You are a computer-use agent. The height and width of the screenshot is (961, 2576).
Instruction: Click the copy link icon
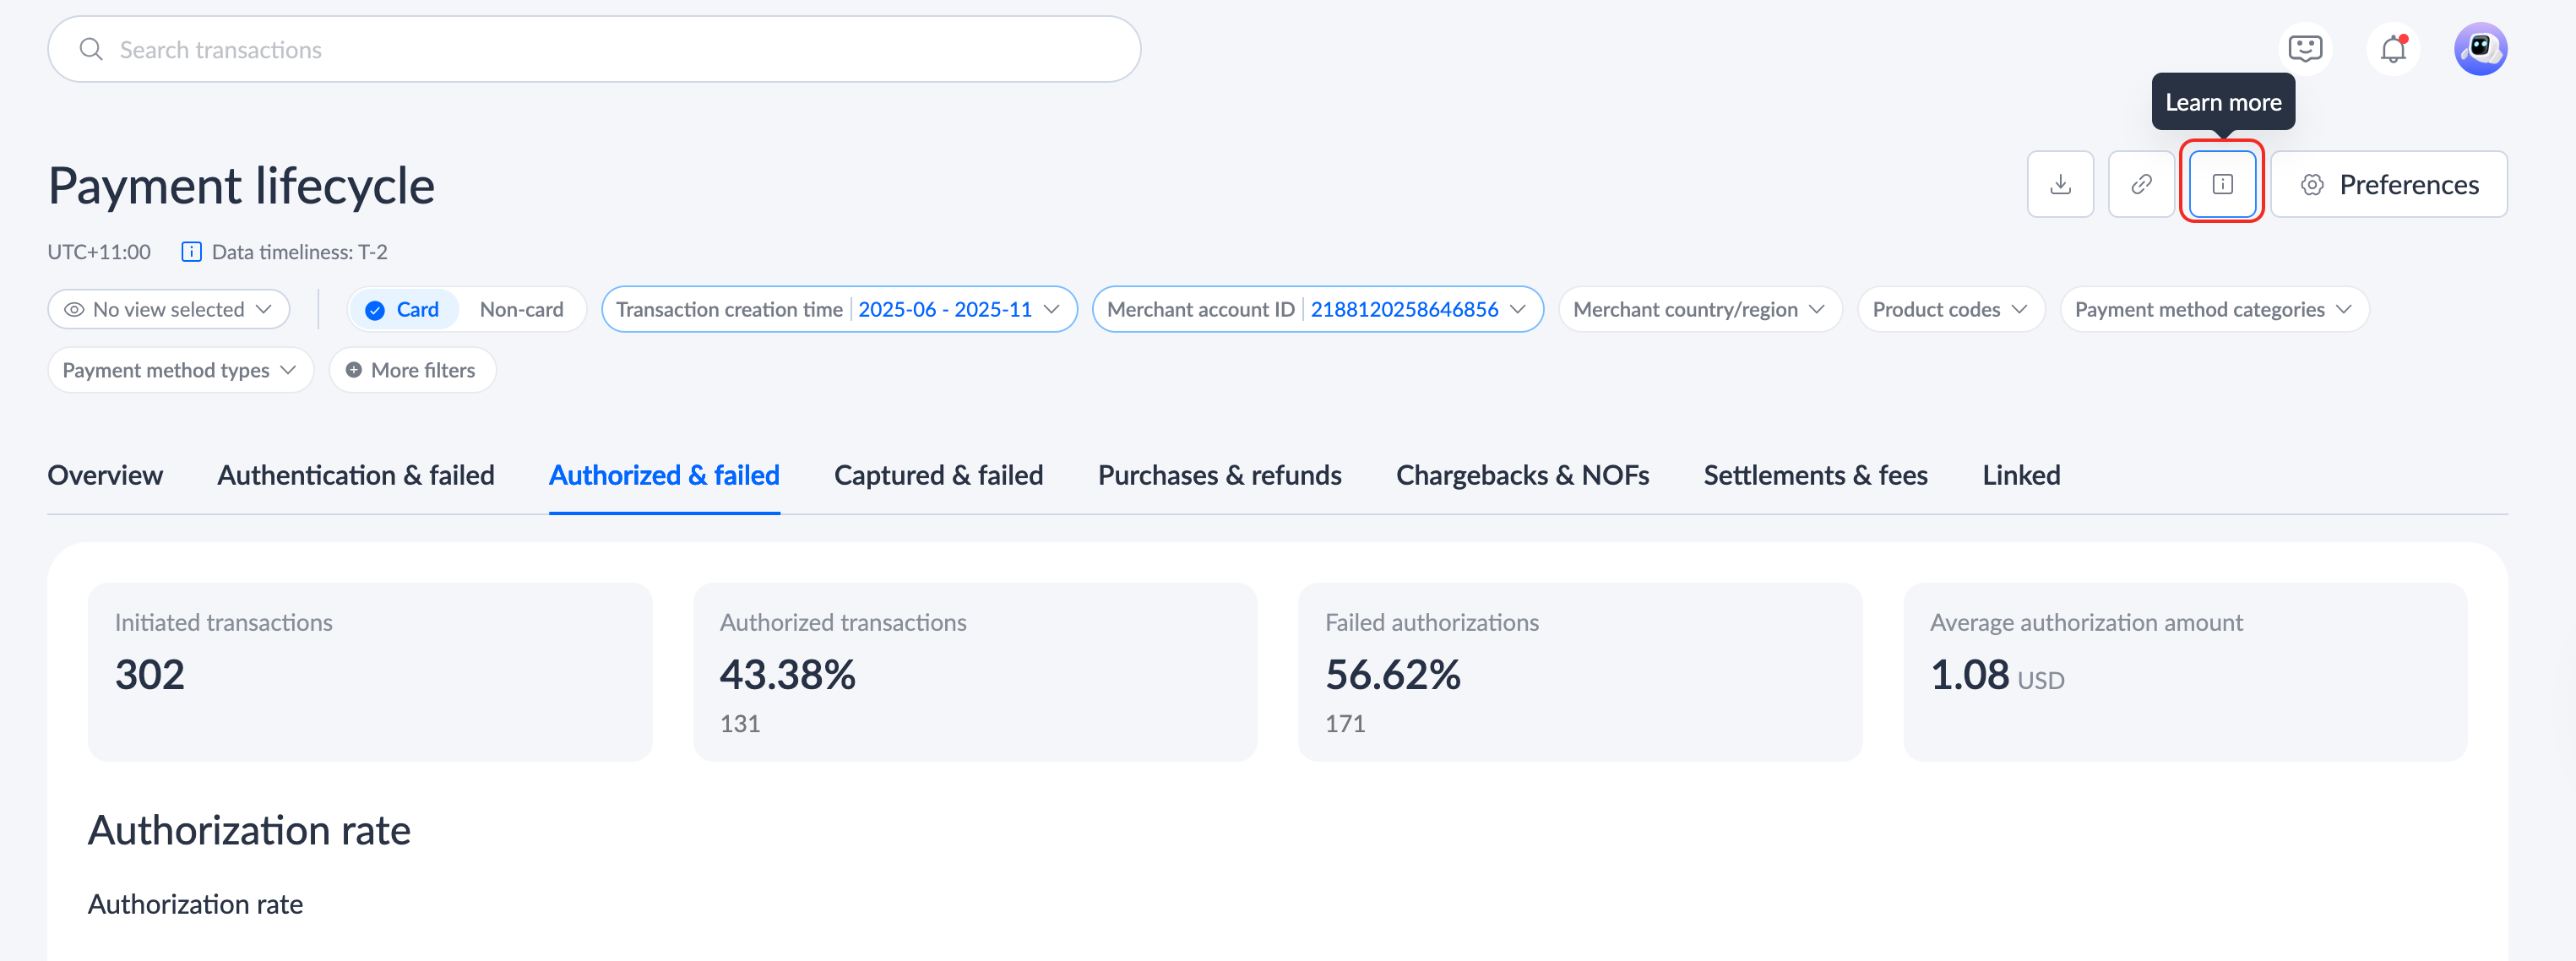(x=2141, y=184)
